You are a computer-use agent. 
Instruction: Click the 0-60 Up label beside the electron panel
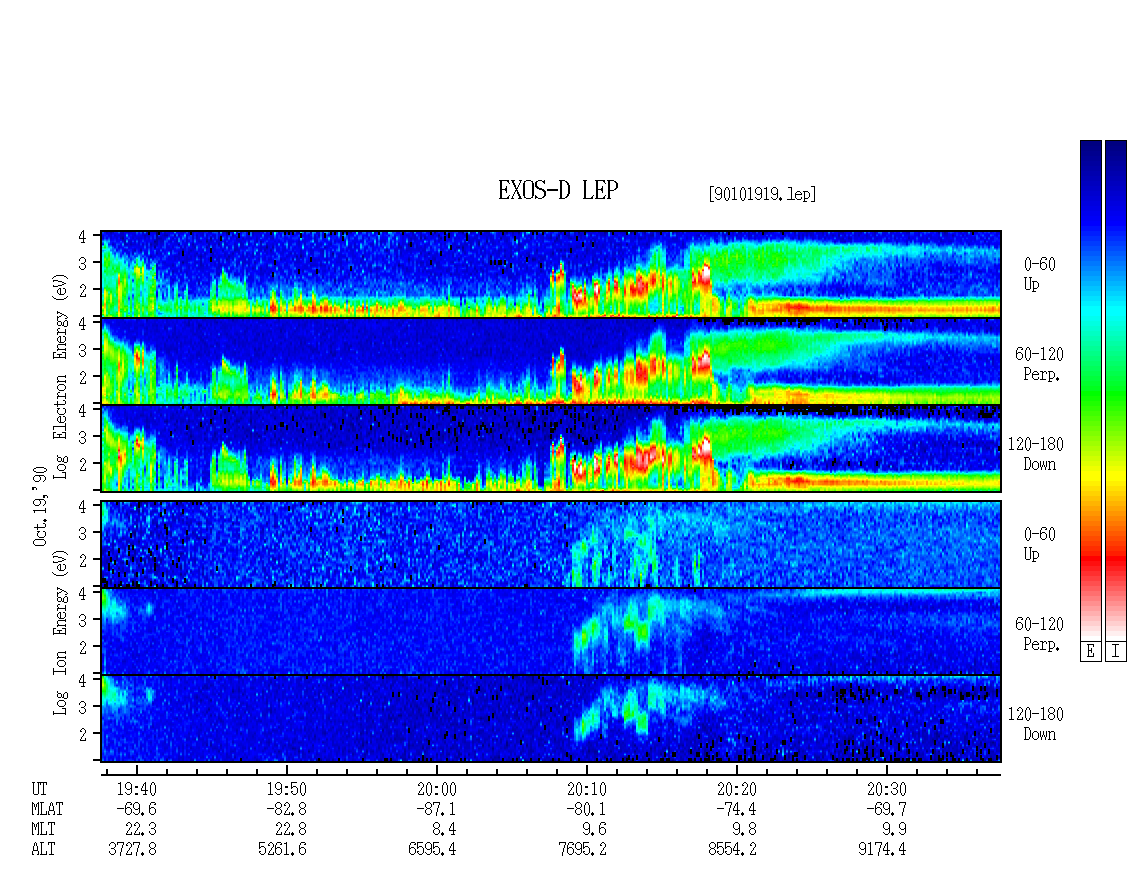coord(1039,275)
